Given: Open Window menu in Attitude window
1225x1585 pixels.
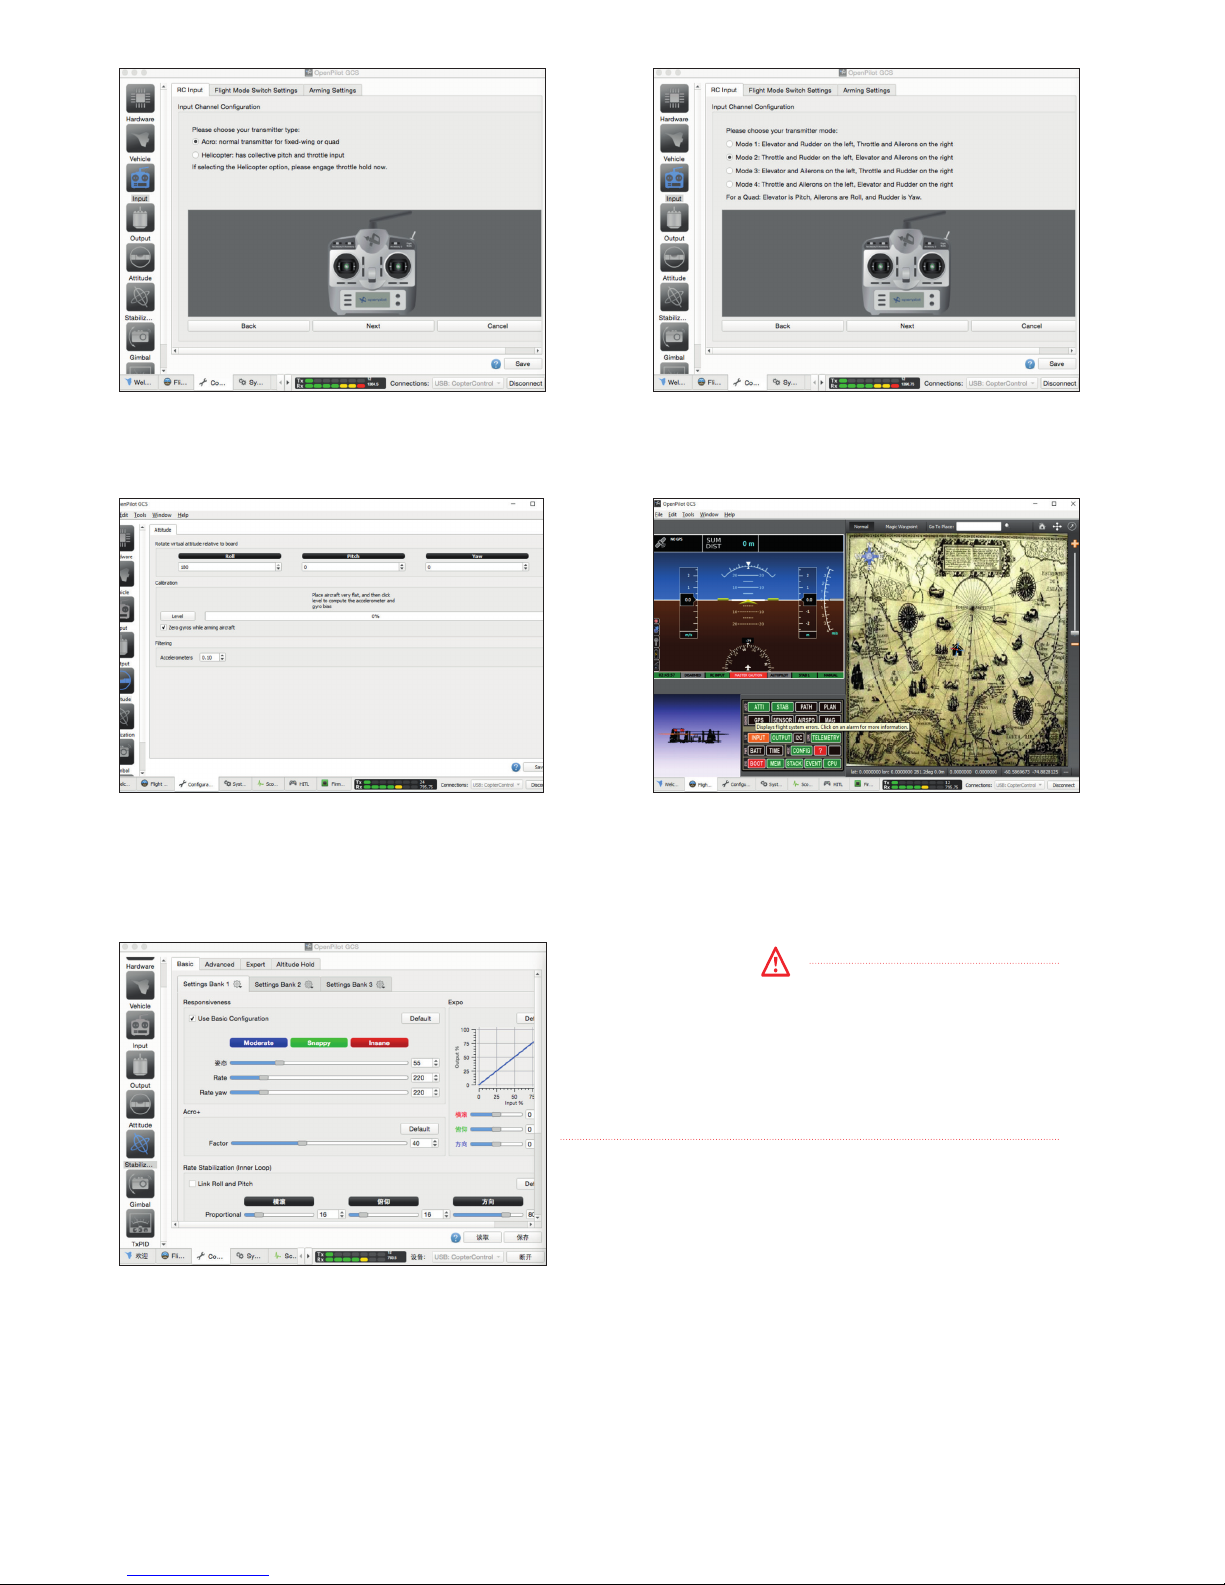Looking at the screenshot, I should pyautogui.click(x=162, y=515).
